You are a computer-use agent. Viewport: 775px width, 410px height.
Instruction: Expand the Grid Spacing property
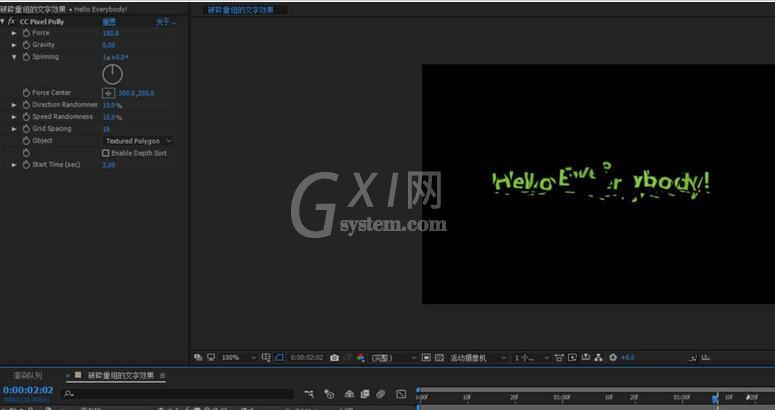14,129
